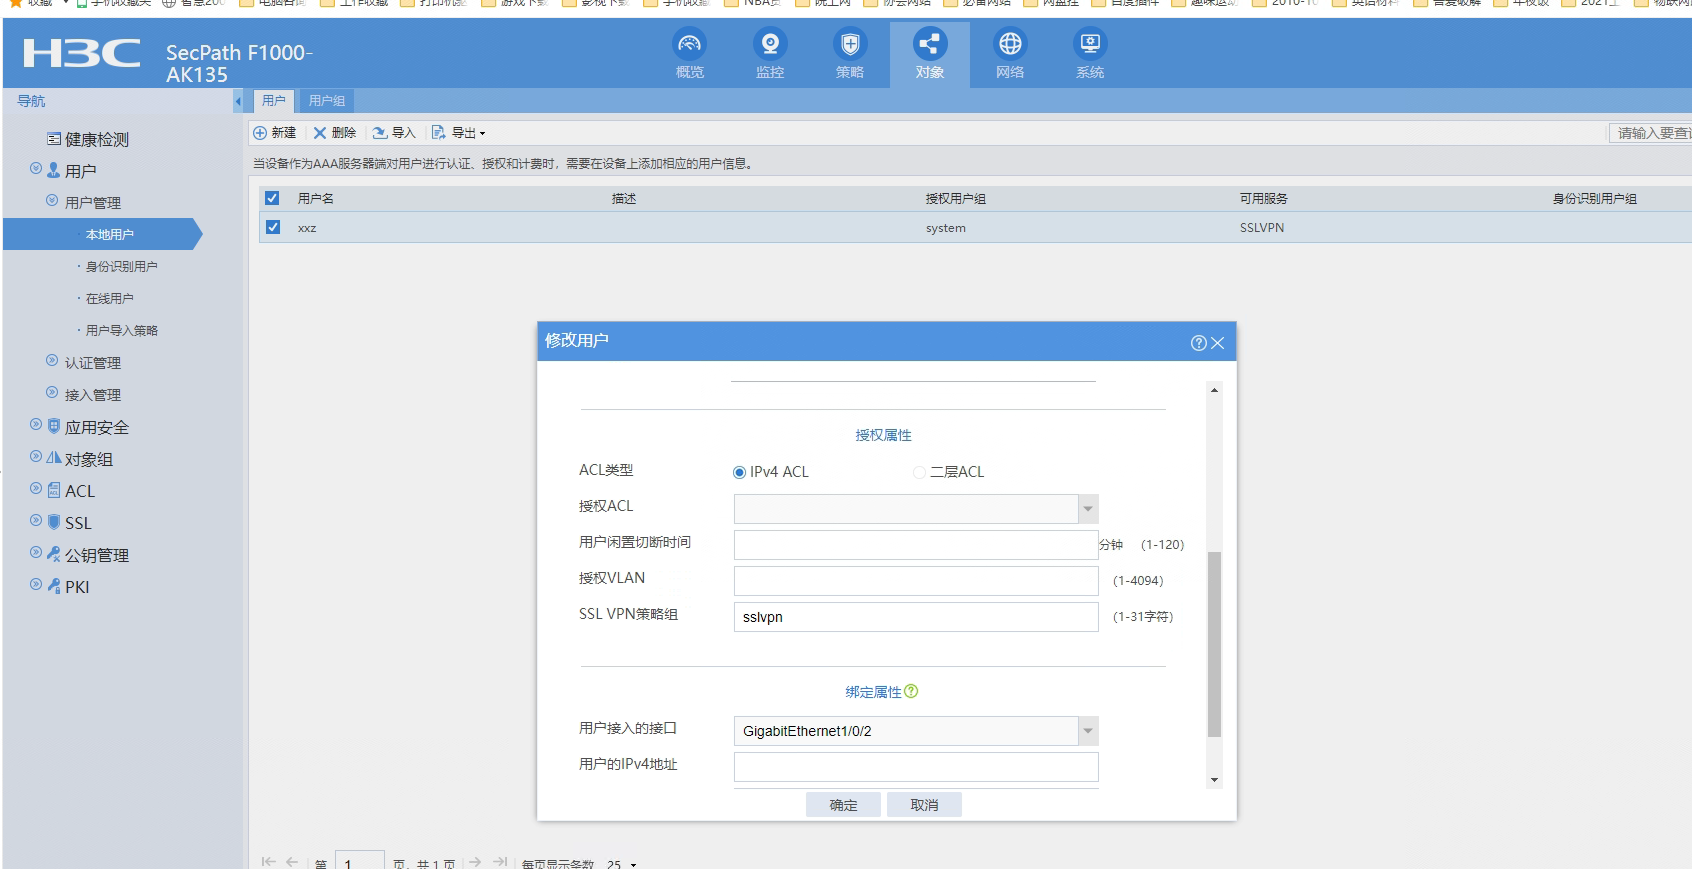
Task: Collapse the 用户管理 tree node
Action: [x=52, y=200]
